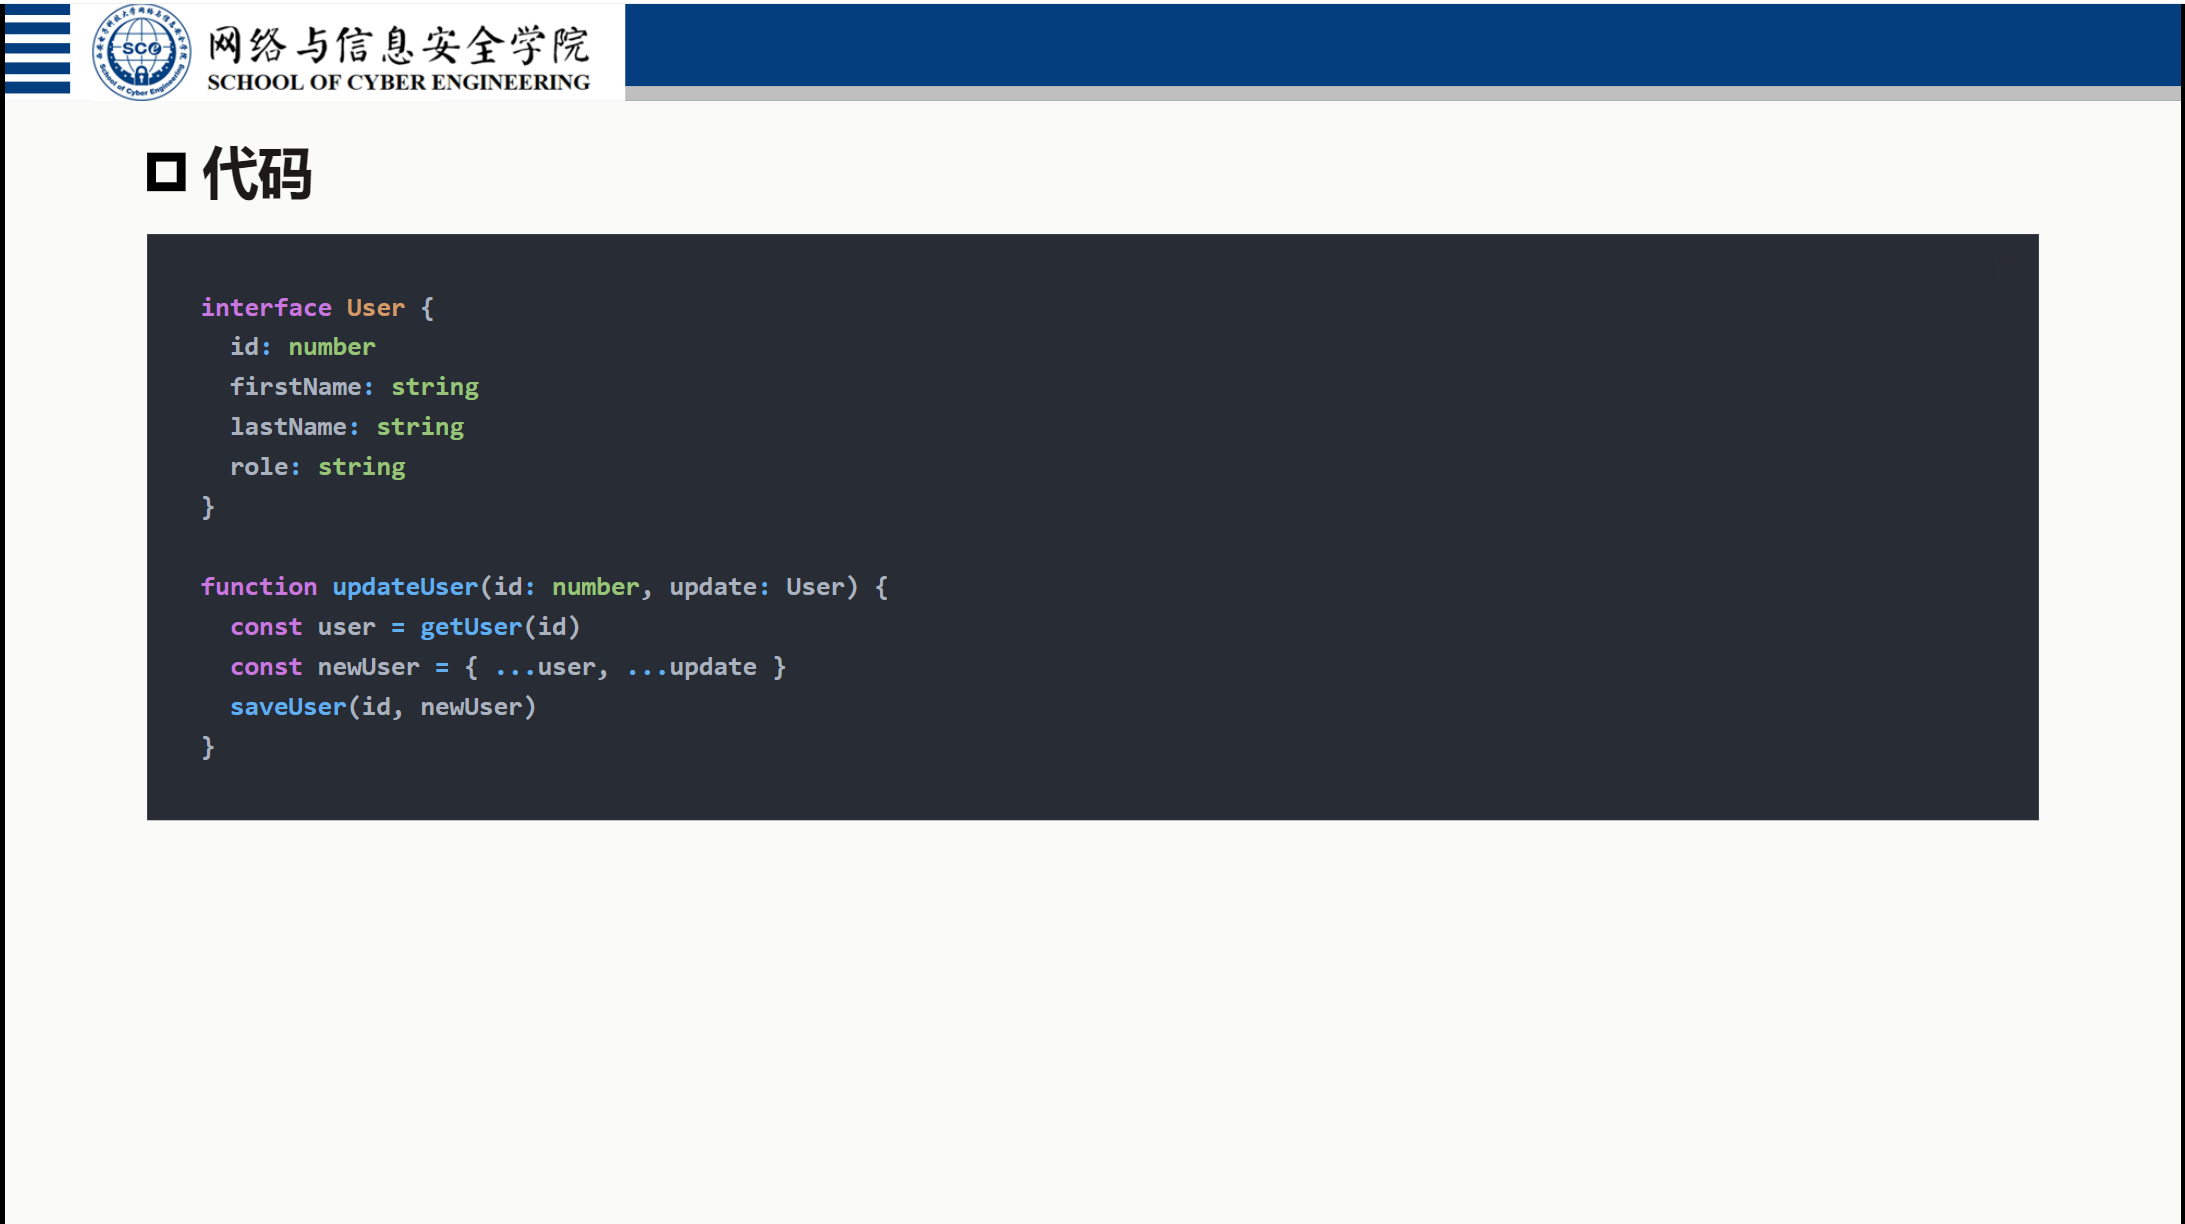Click the 'updateUser' function name
Image resolution: width=2185 pixels, height=1224 pixels.
(405, 587)
